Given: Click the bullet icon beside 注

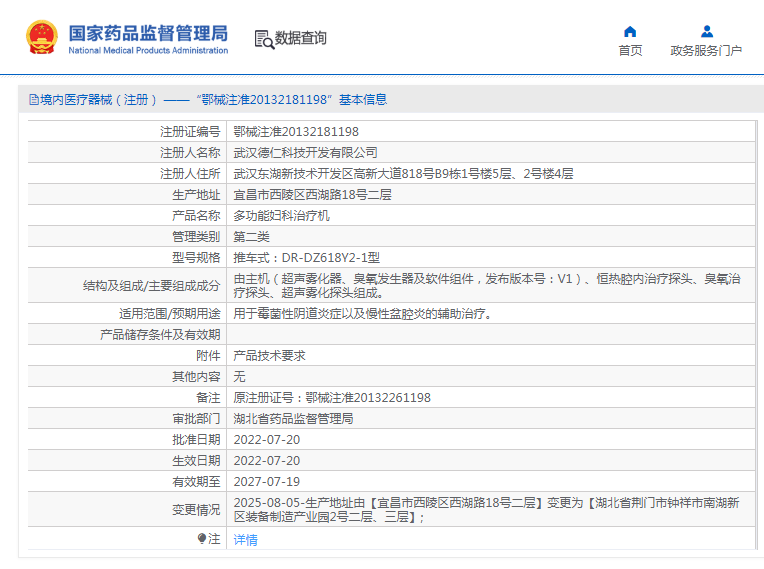Looking at the screenshot, I should point(202,539).
